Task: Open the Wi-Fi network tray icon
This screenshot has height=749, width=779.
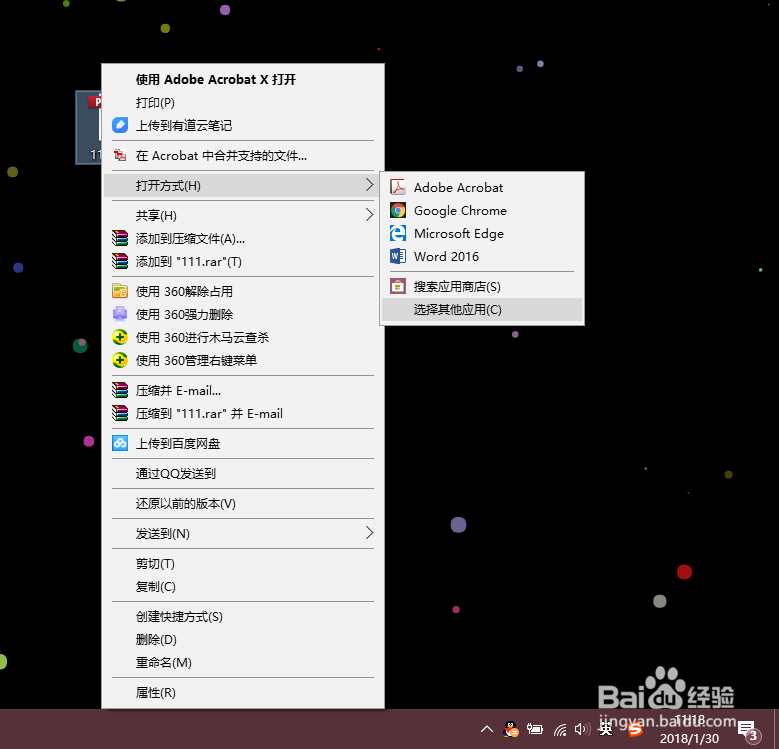Action: click(560, 729)
